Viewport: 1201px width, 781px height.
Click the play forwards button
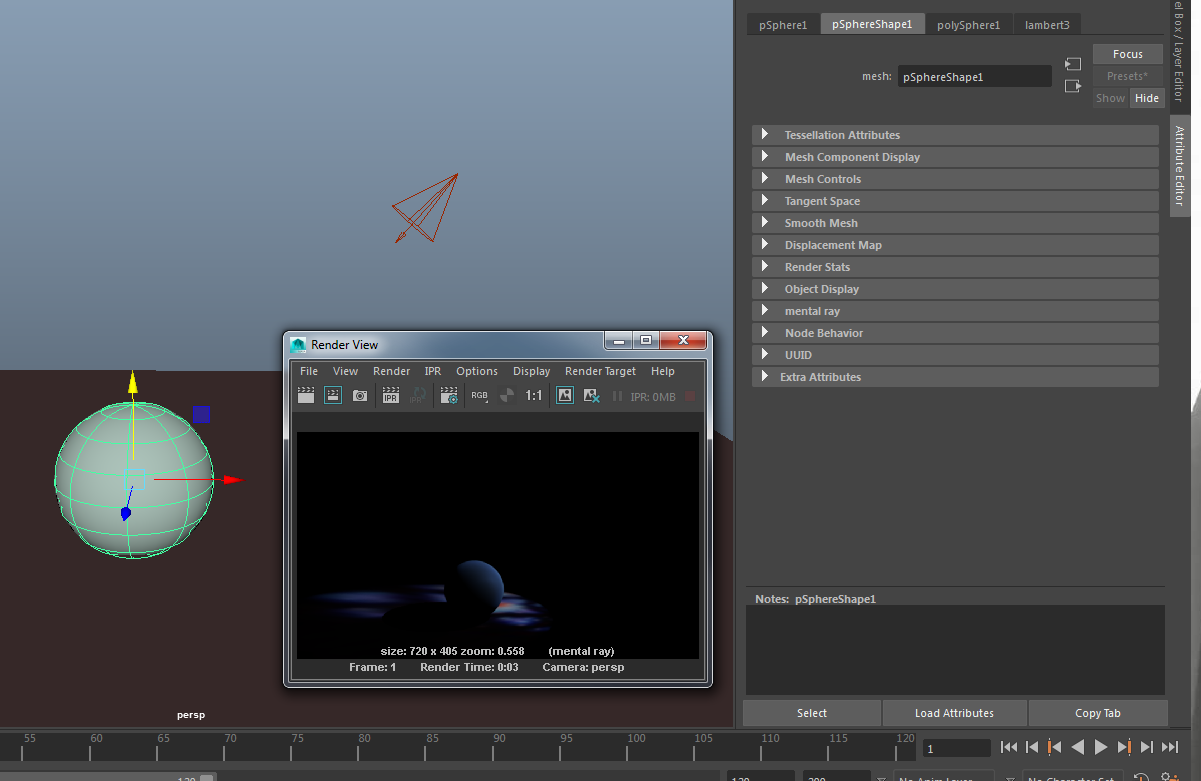[1101, 747]
